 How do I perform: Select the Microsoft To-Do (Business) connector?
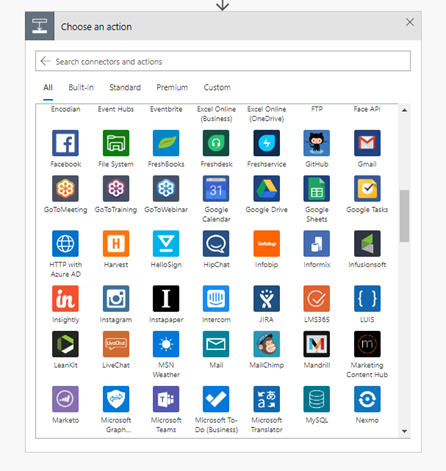click(x=216, y=399)
